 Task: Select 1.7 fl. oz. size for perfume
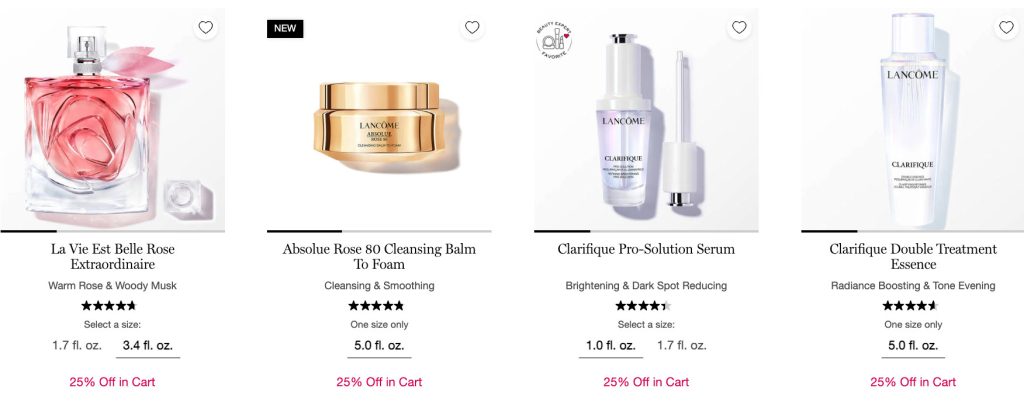[x=77, y=346]
